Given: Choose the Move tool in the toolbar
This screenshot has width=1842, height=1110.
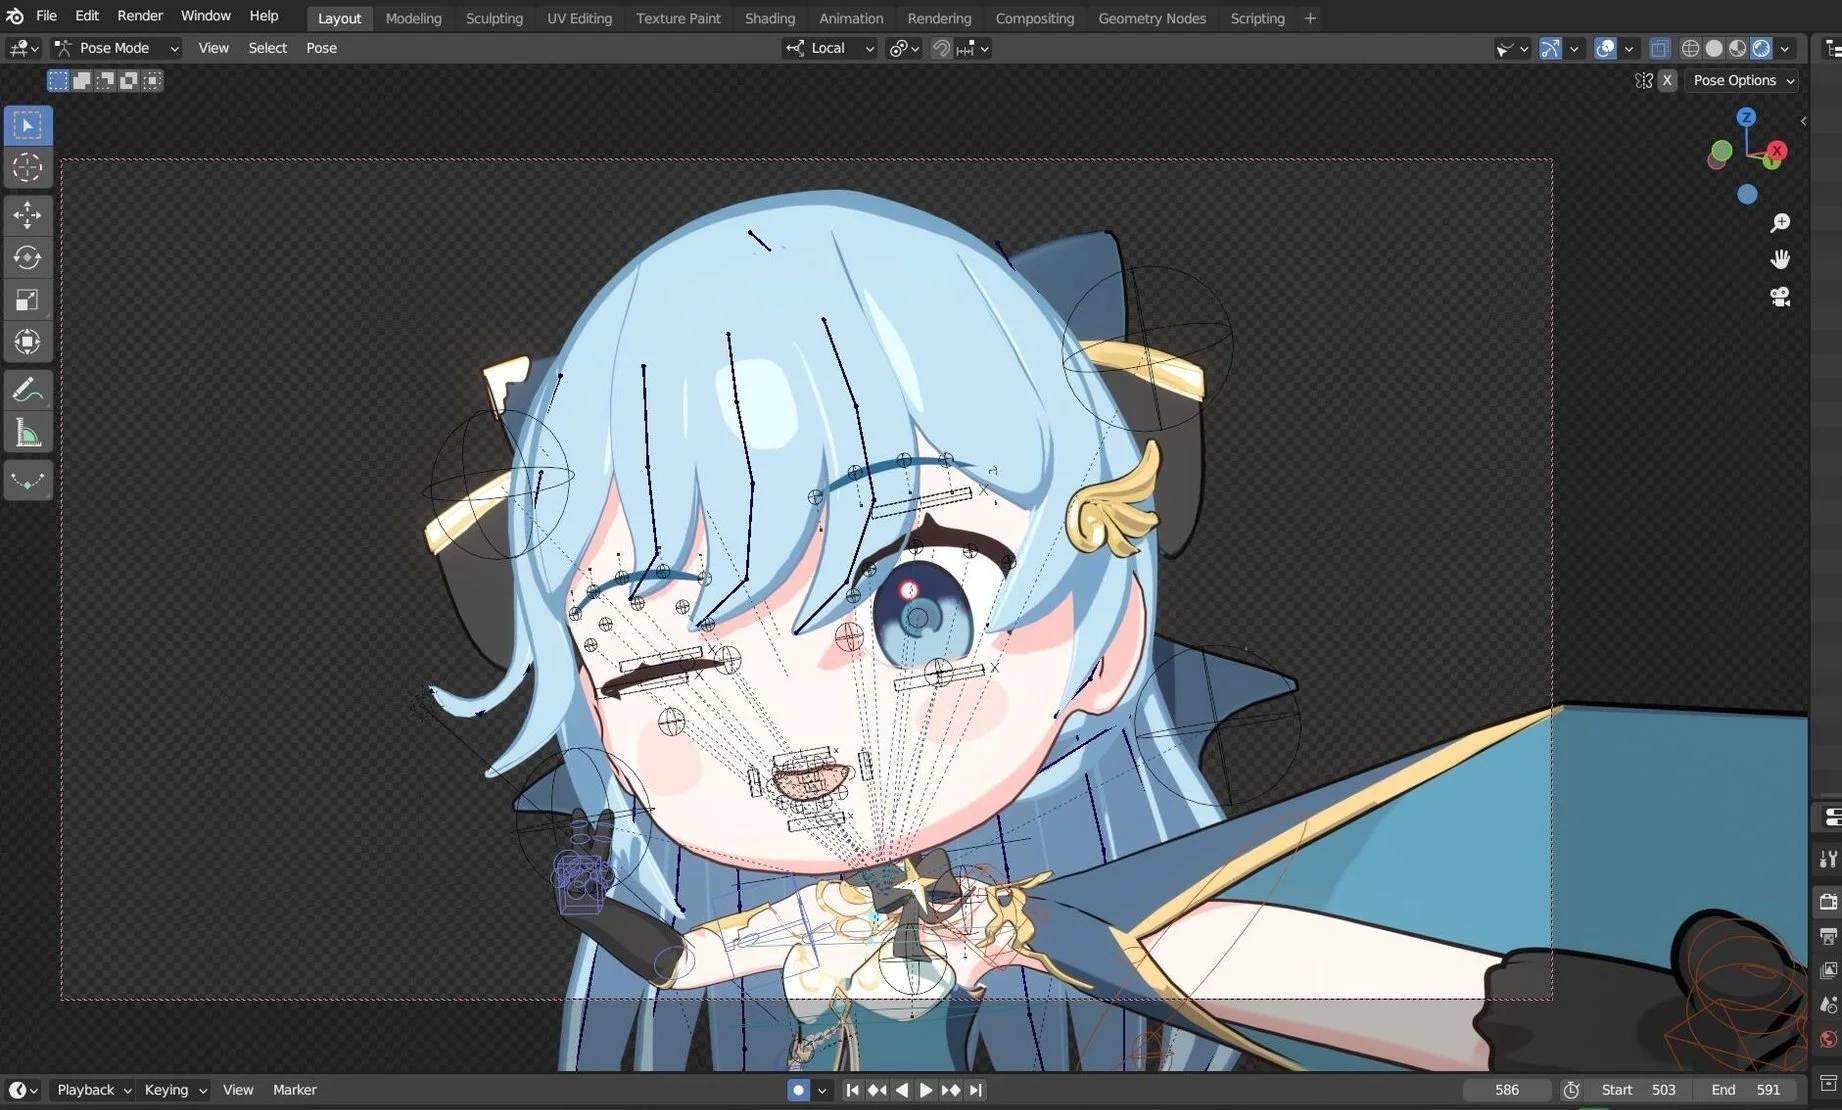Looking at the screenshot, I should (28, 215).
